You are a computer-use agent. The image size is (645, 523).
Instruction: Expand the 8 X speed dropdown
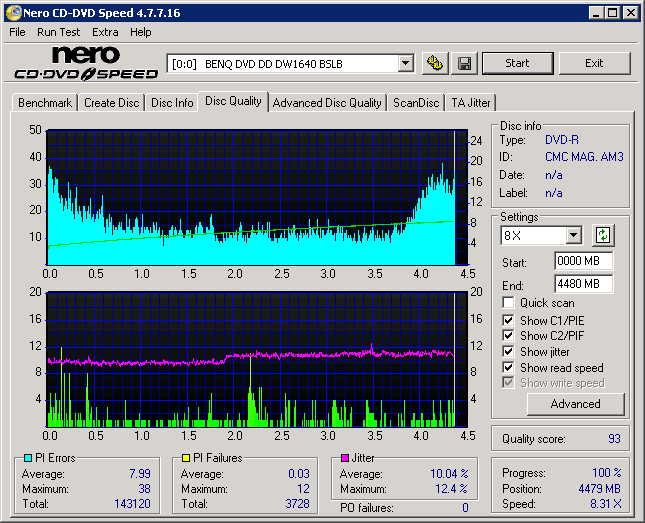[x=573, y=236]
